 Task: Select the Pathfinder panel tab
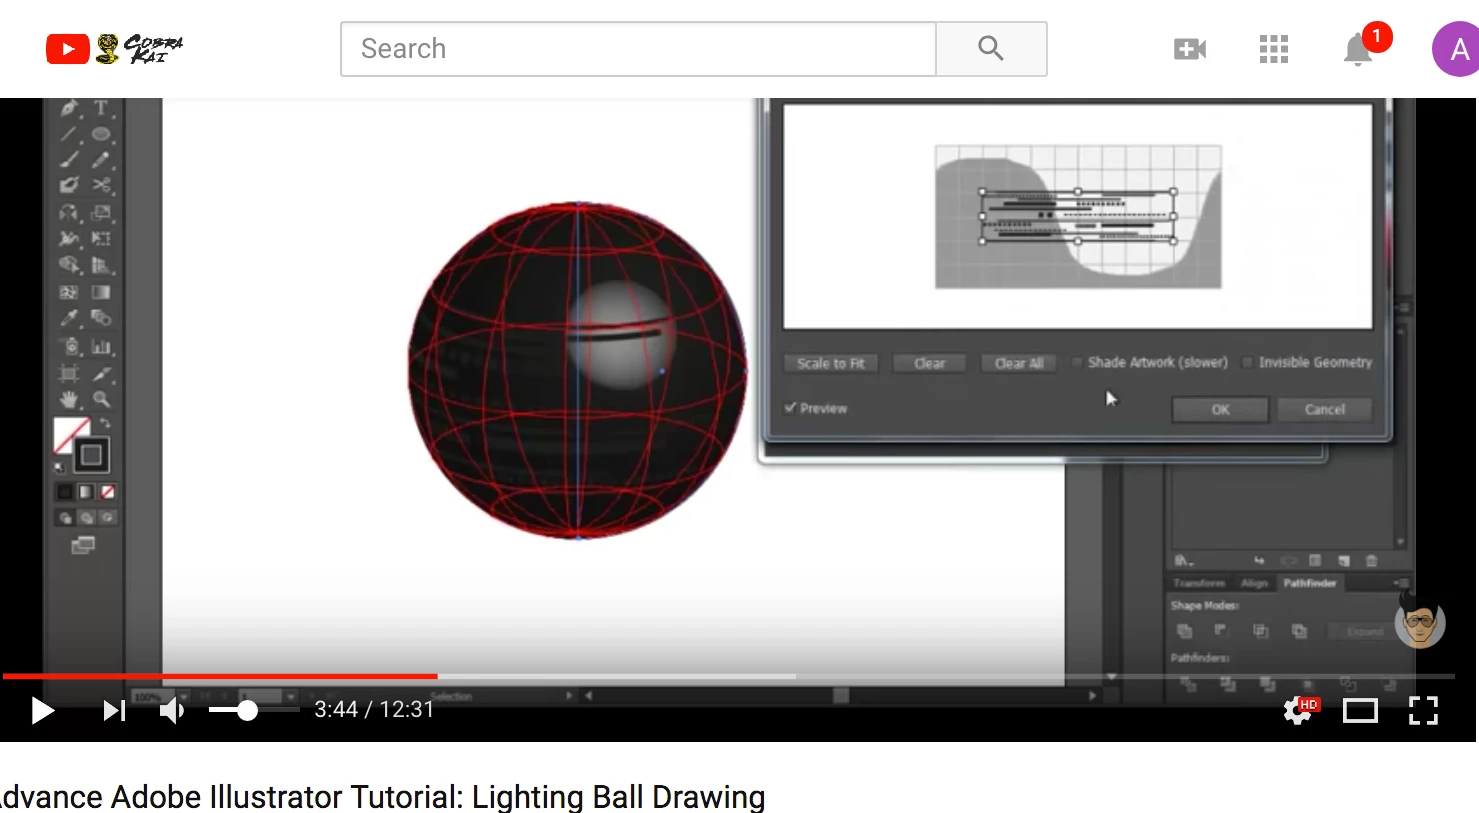[1310, 583]
